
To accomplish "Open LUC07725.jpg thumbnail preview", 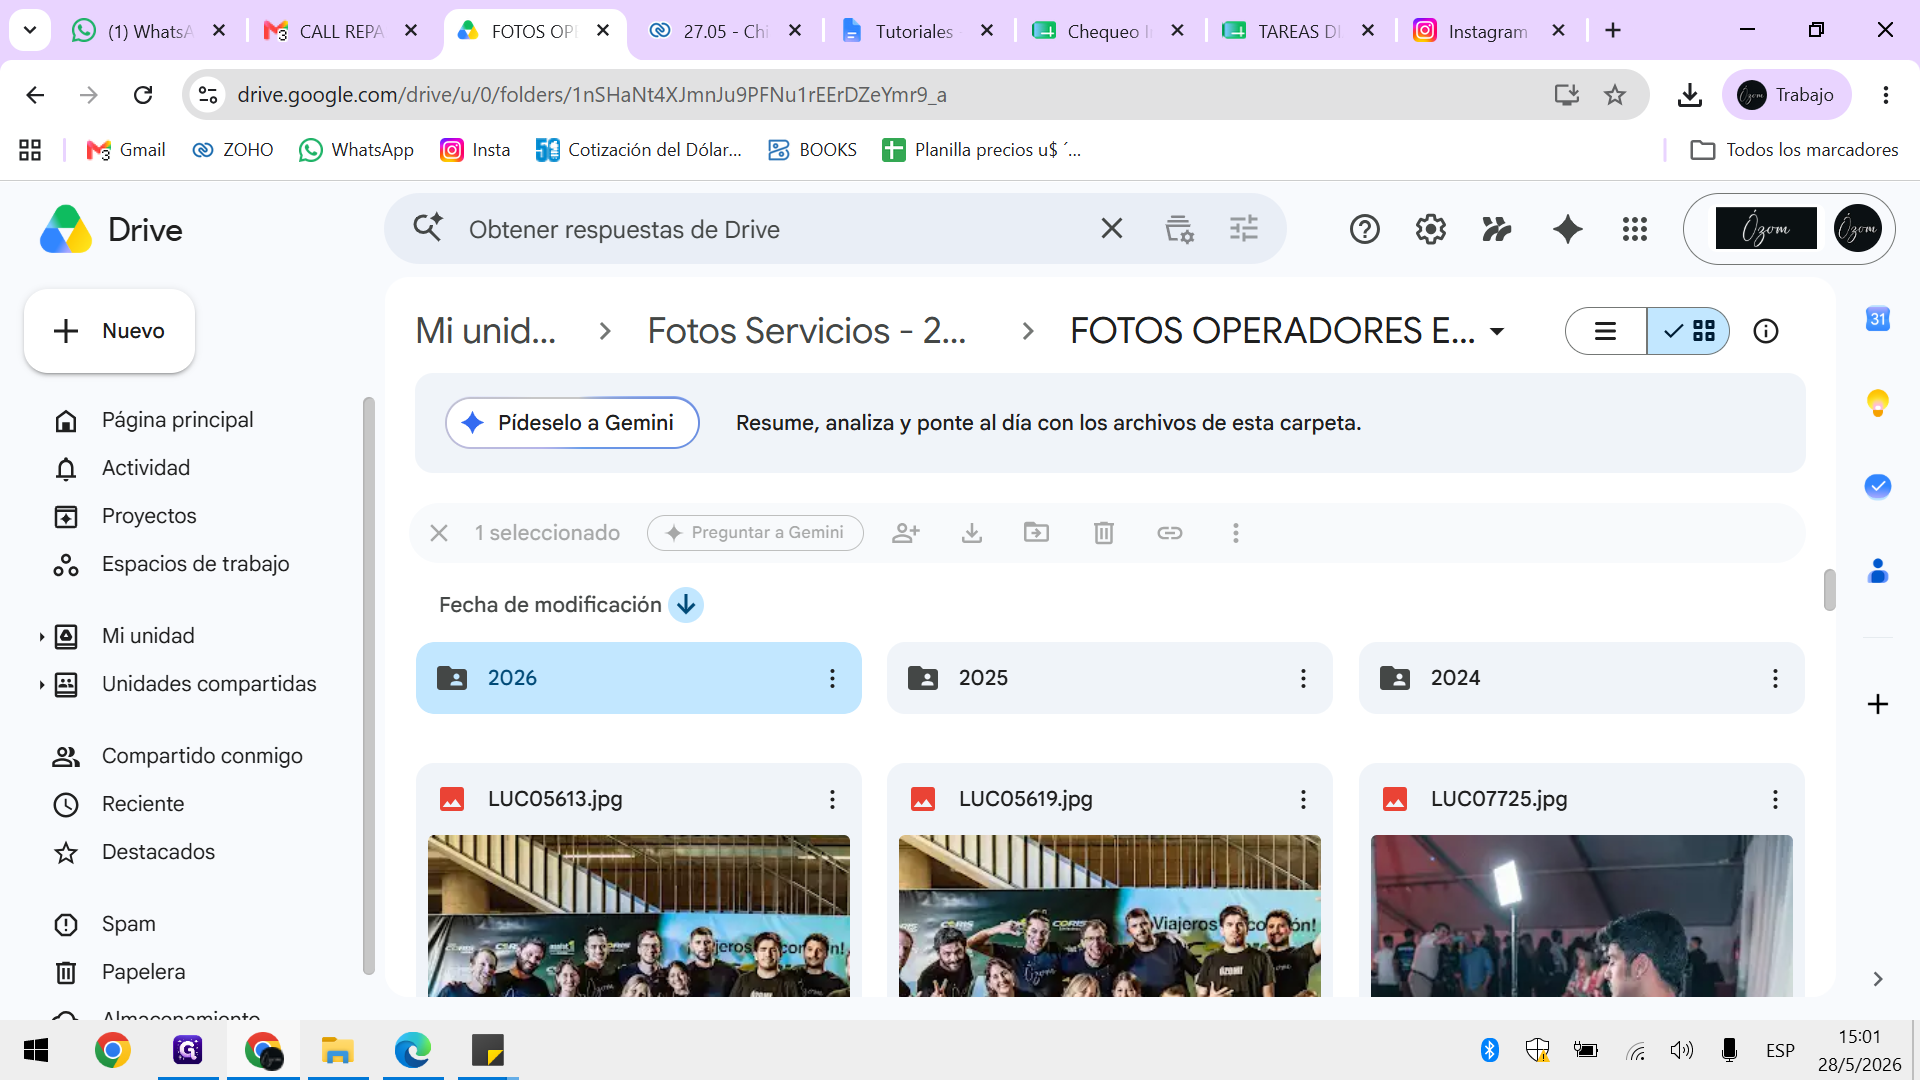I will point(1581,916).
